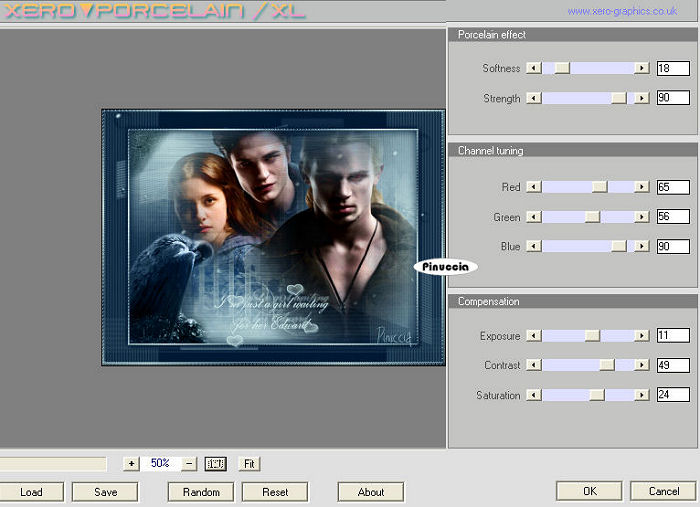The image size is (700, 507).
Task: Focus the Contrast value field
Action: click(x=673, y=365)
